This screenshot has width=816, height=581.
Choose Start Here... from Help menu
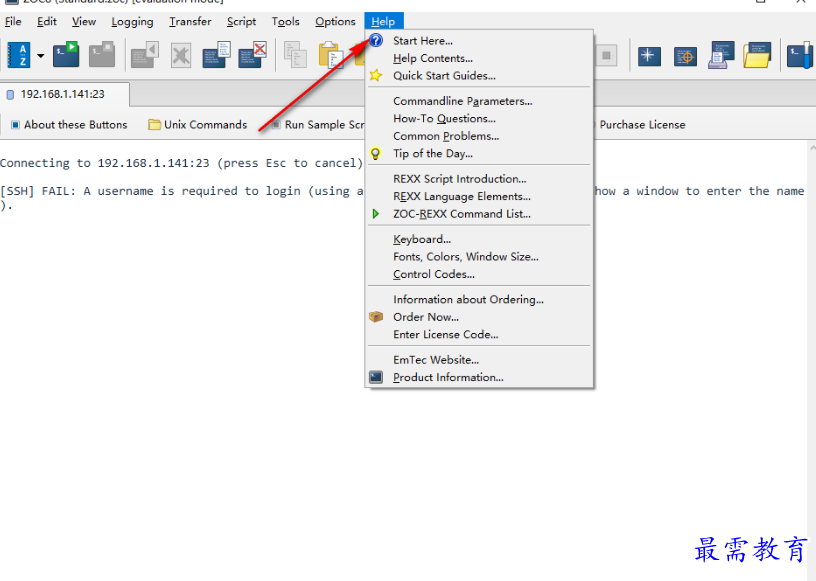(x=479, y=41)
